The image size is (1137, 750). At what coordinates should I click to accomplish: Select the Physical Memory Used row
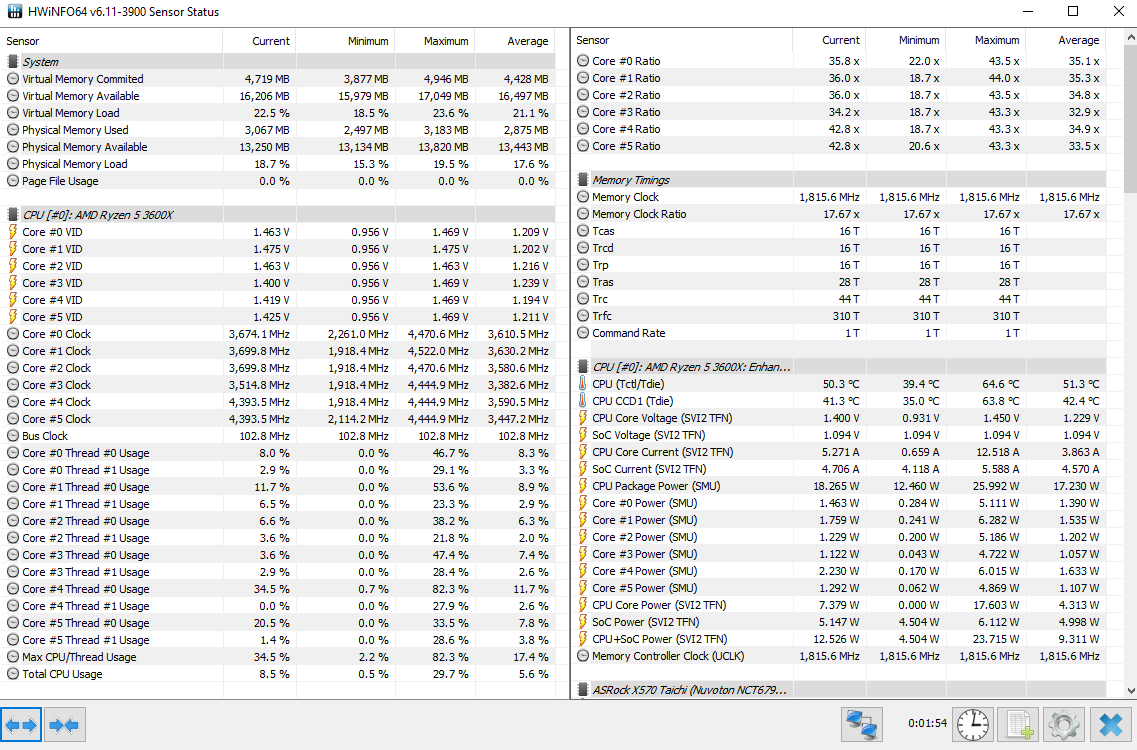(278, 130)
